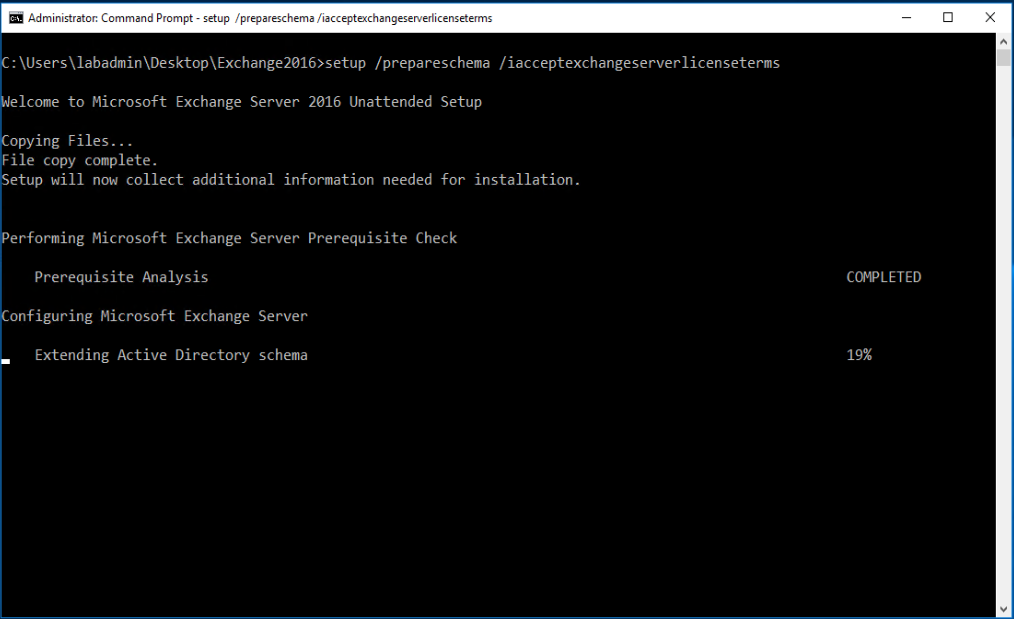Click the Prerequisite Check heading line

pos(229,238)
